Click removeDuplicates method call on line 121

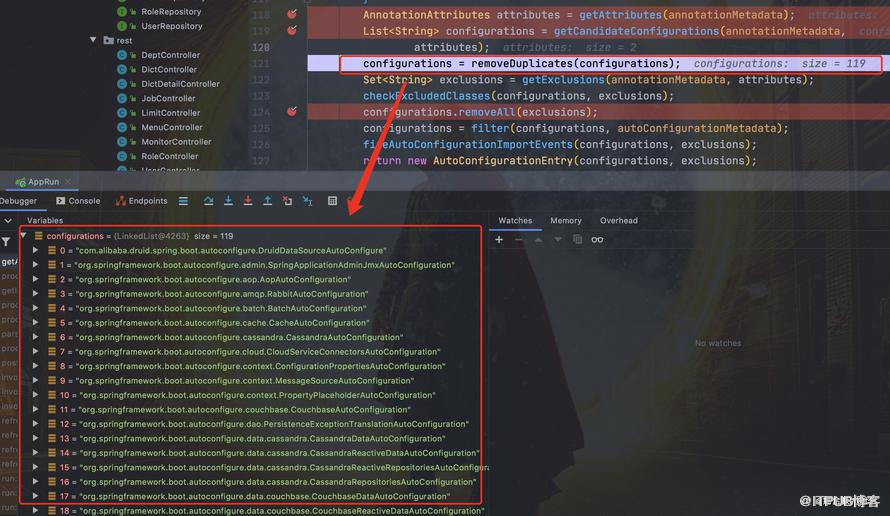pos(522,64)
